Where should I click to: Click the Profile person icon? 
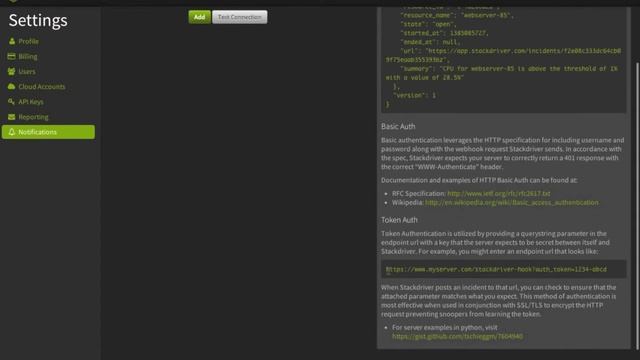(x=12, y=41)
